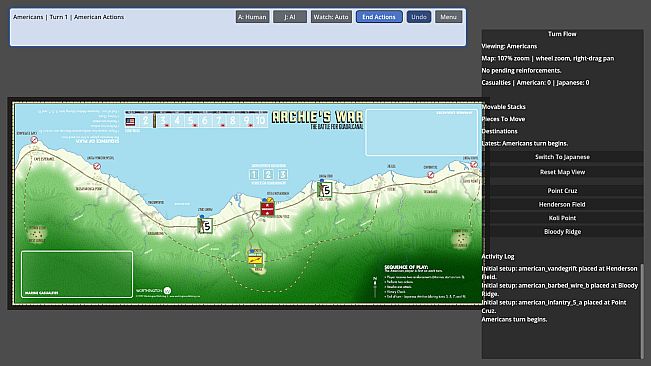Choose Henderson Field in the side panel

562,204
